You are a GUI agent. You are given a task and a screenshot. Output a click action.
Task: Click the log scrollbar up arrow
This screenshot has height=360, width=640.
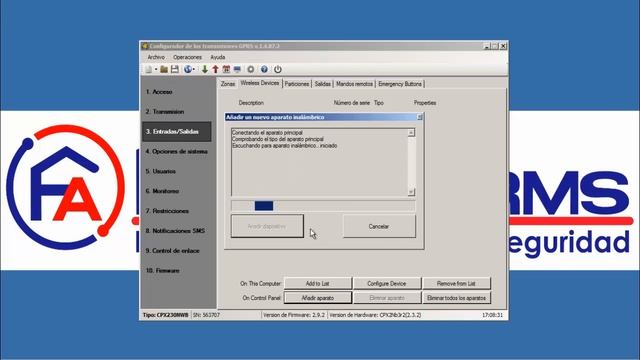pos(411,132)
